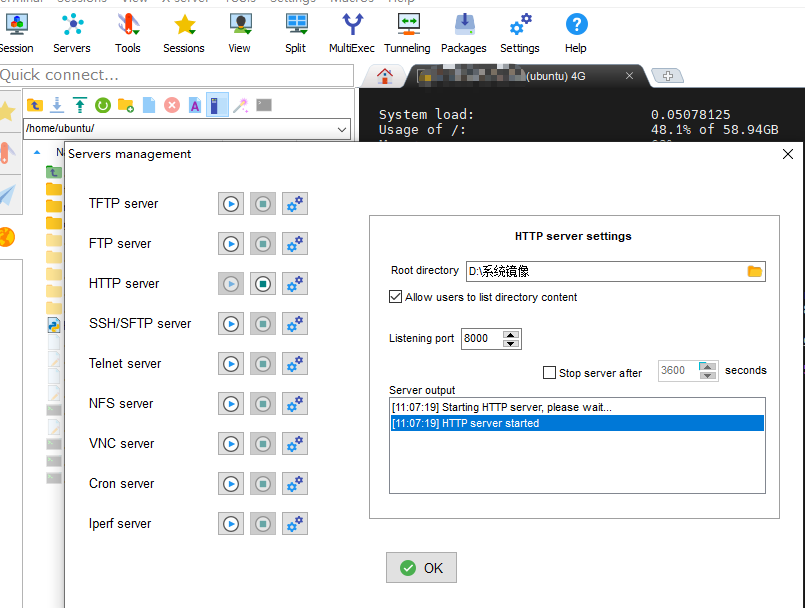The width and height of the screenshot is (805, 608).
Task: Click OK to close Servers management
Action: (x=421, y=568)
